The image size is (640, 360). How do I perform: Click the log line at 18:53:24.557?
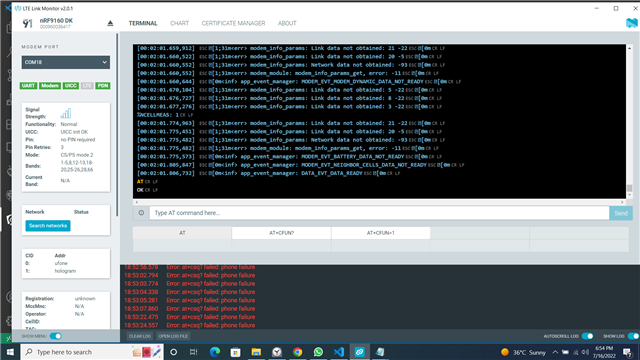190,325
